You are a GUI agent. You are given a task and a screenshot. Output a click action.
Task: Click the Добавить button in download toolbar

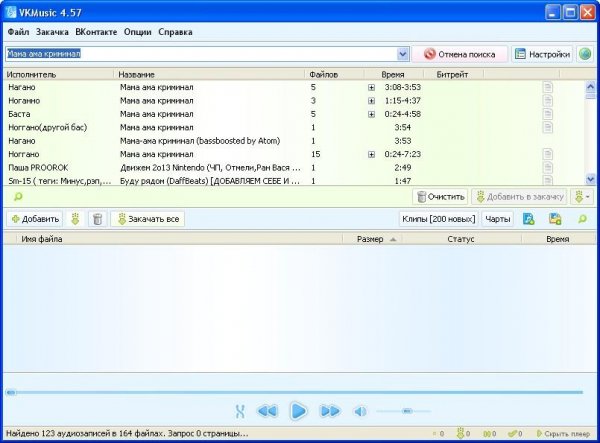pyautogui.click(x=34, y=219)
